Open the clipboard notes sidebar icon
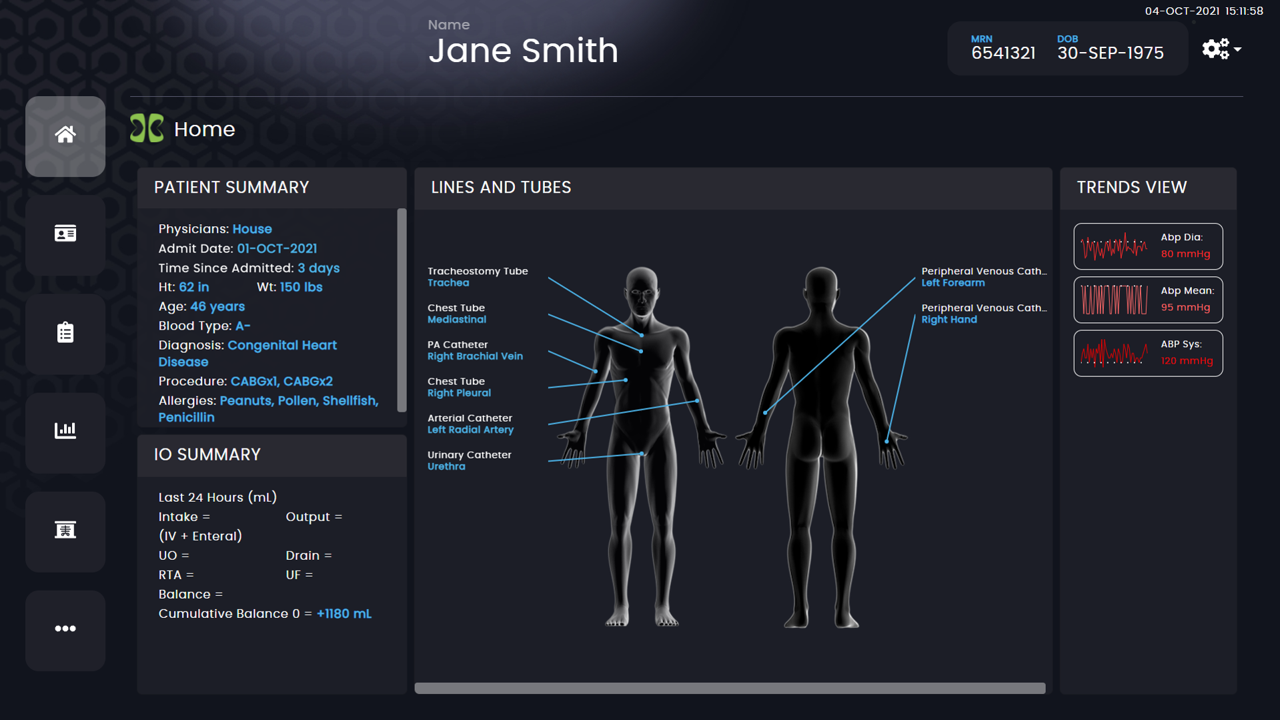The image size is (1280, 720). point(65,333)
